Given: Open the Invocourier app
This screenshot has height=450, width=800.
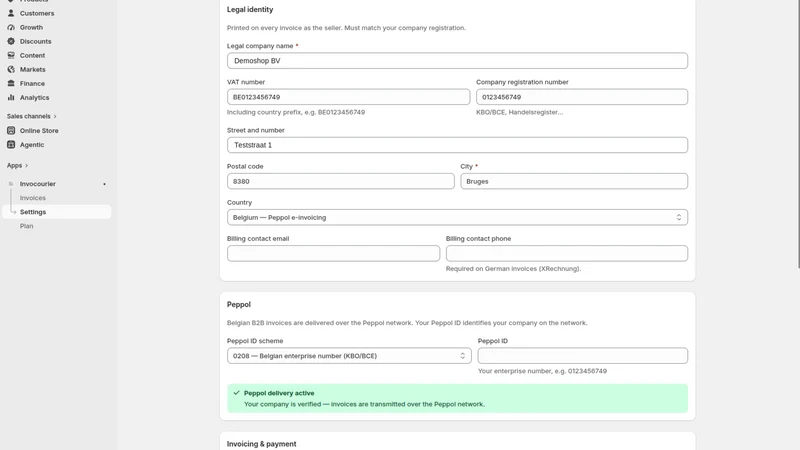Looking at the screenshot, I should point(38,184).
